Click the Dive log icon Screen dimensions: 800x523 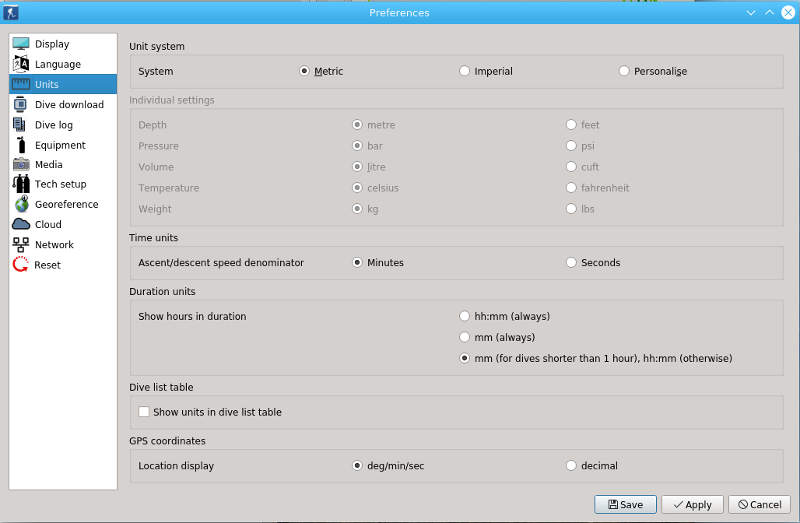click(21, 125)
